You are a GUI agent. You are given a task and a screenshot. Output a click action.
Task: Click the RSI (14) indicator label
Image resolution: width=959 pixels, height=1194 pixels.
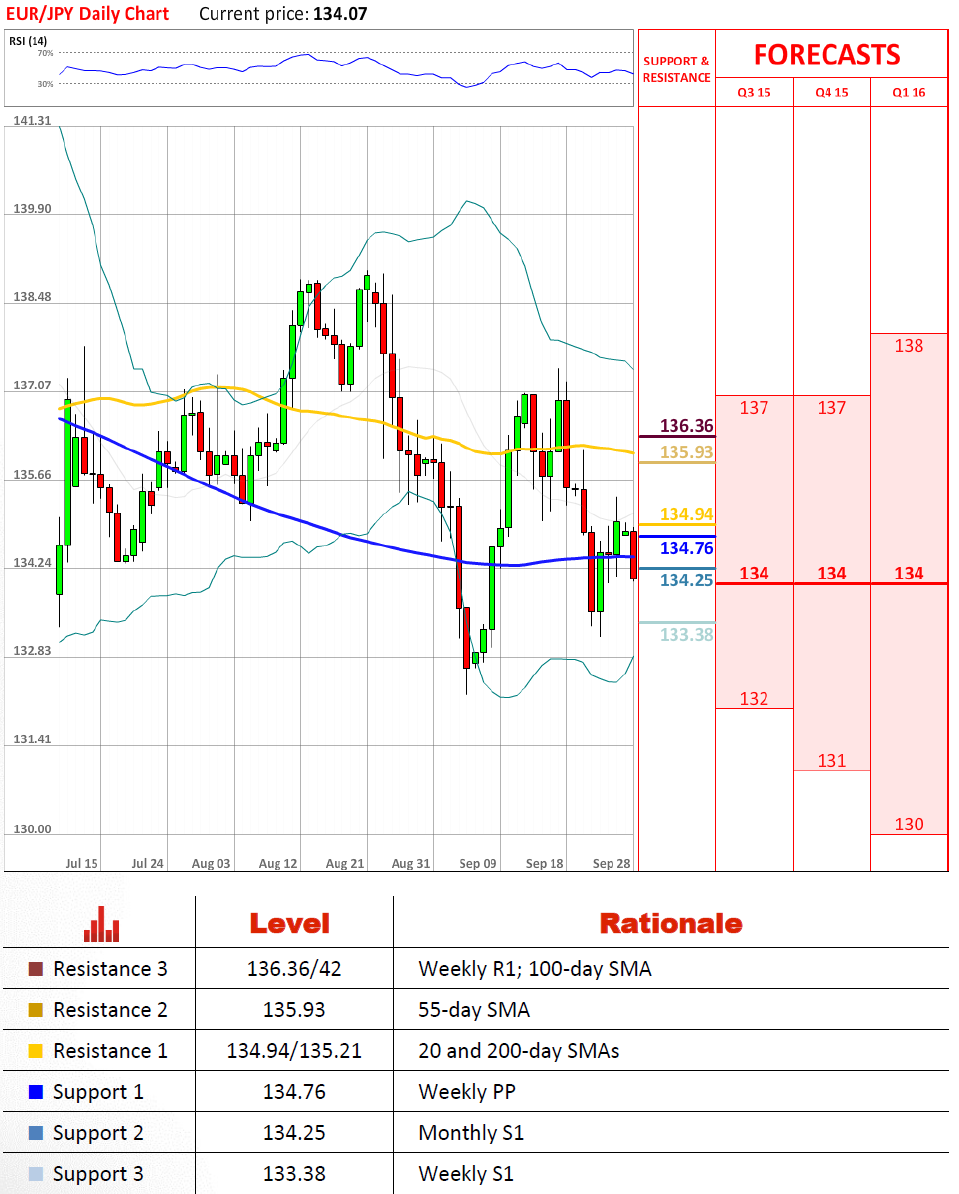[28, 41]
